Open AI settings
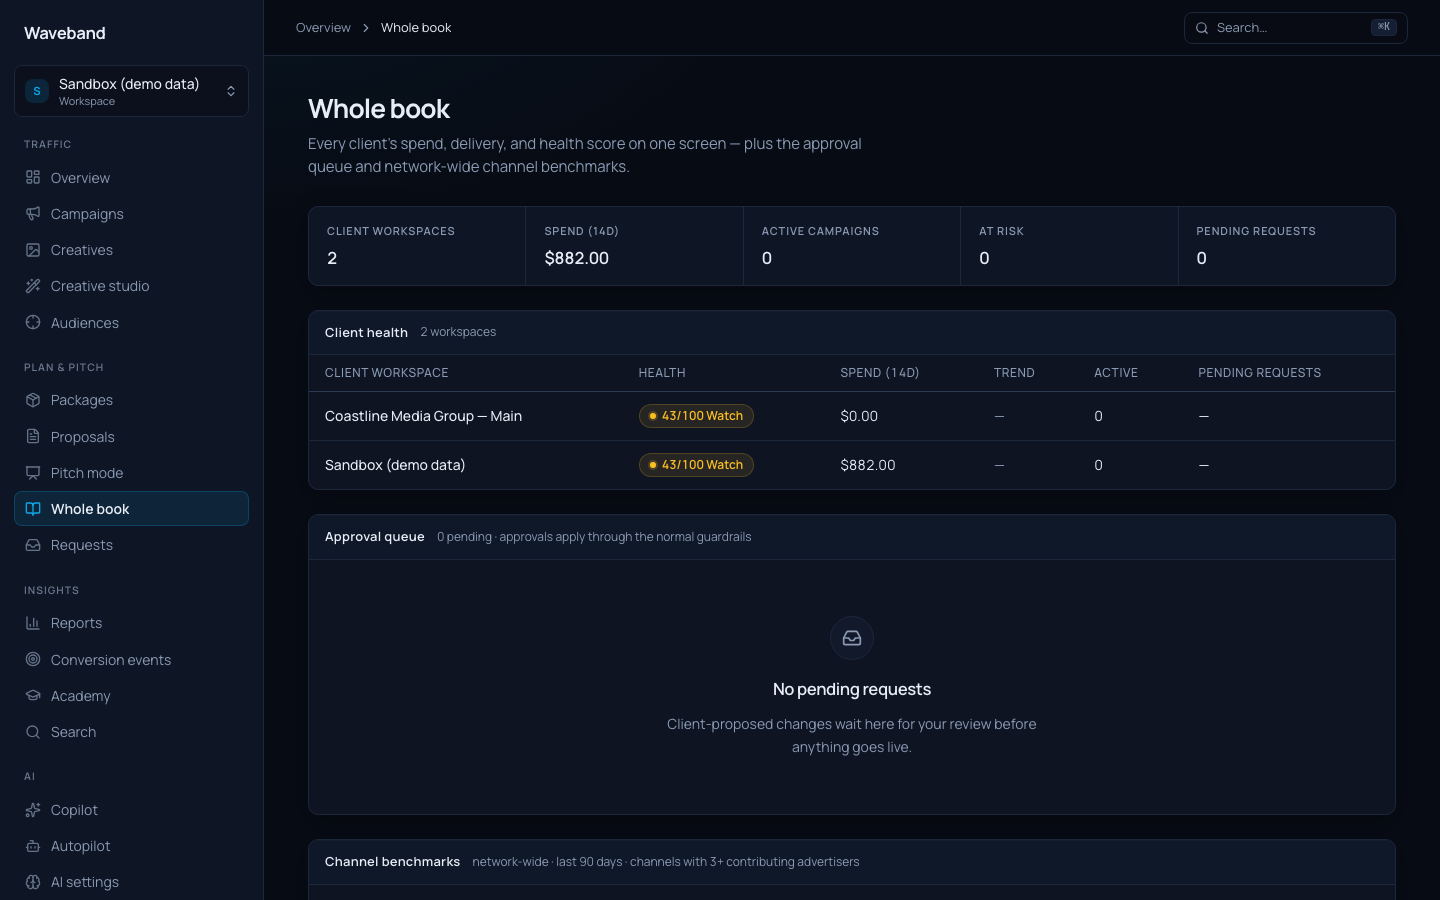The image size is (1440, 900). pyautogui.click(x=131, y=882)
